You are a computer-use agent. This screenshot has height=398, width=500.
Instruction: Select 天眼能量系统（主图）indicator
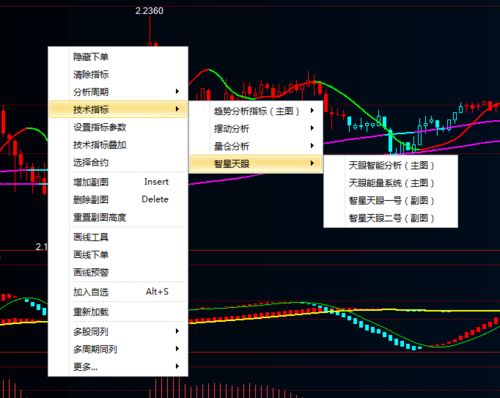pos(391,183)
